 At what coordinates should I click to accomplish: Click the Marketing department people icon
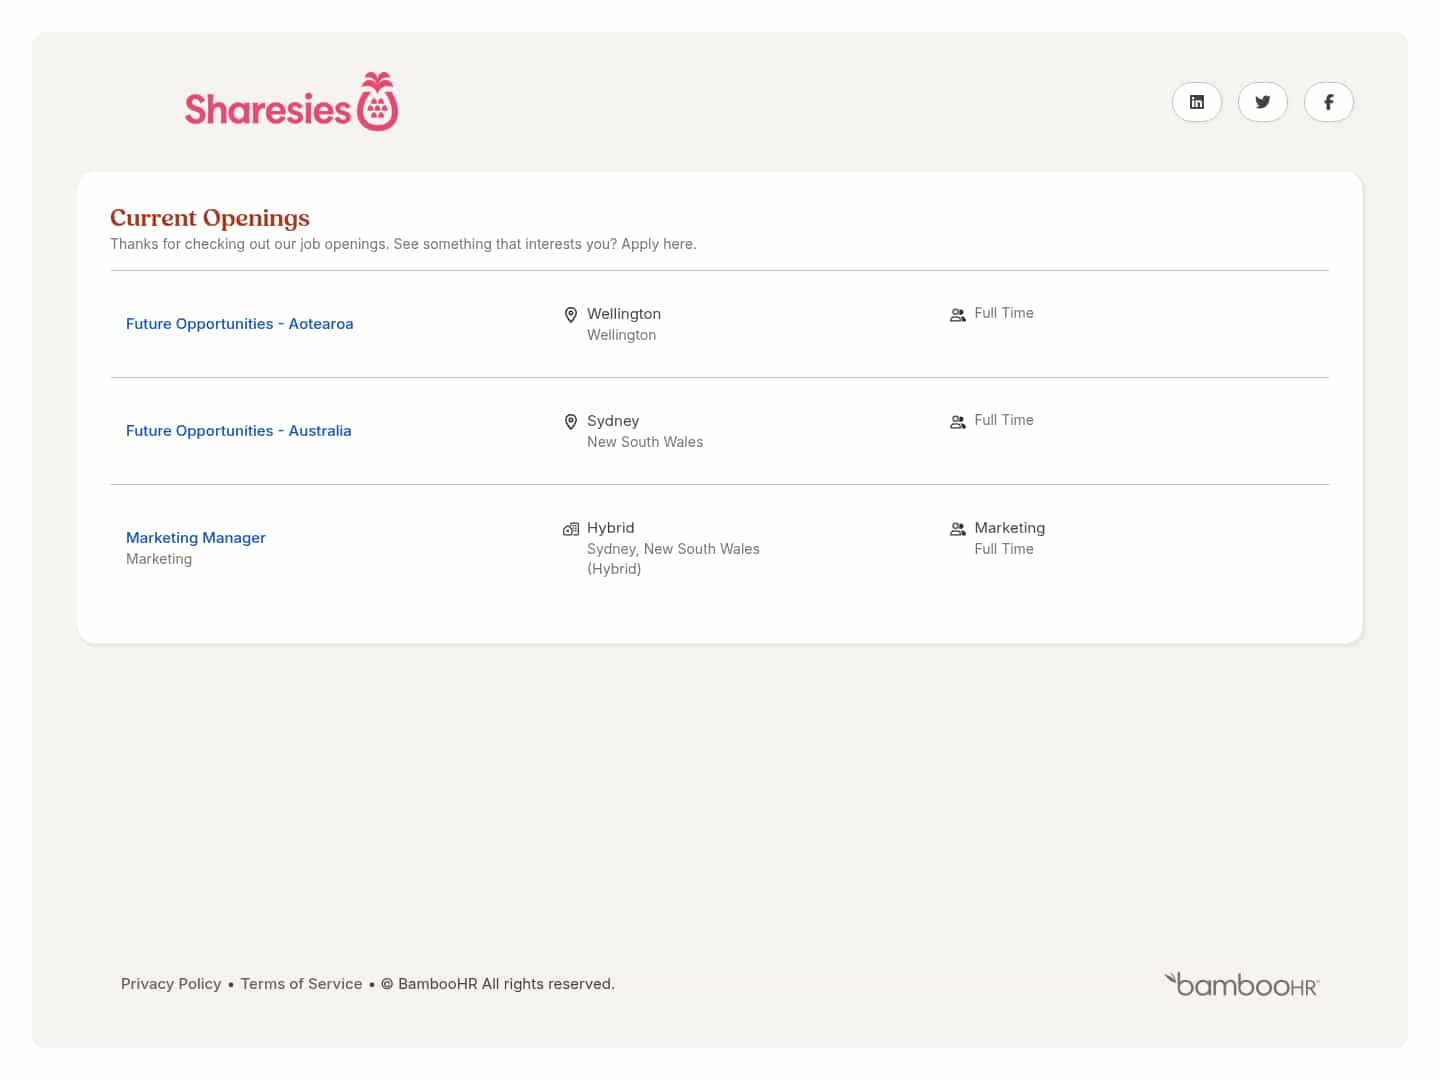click(x=957, y=529)
